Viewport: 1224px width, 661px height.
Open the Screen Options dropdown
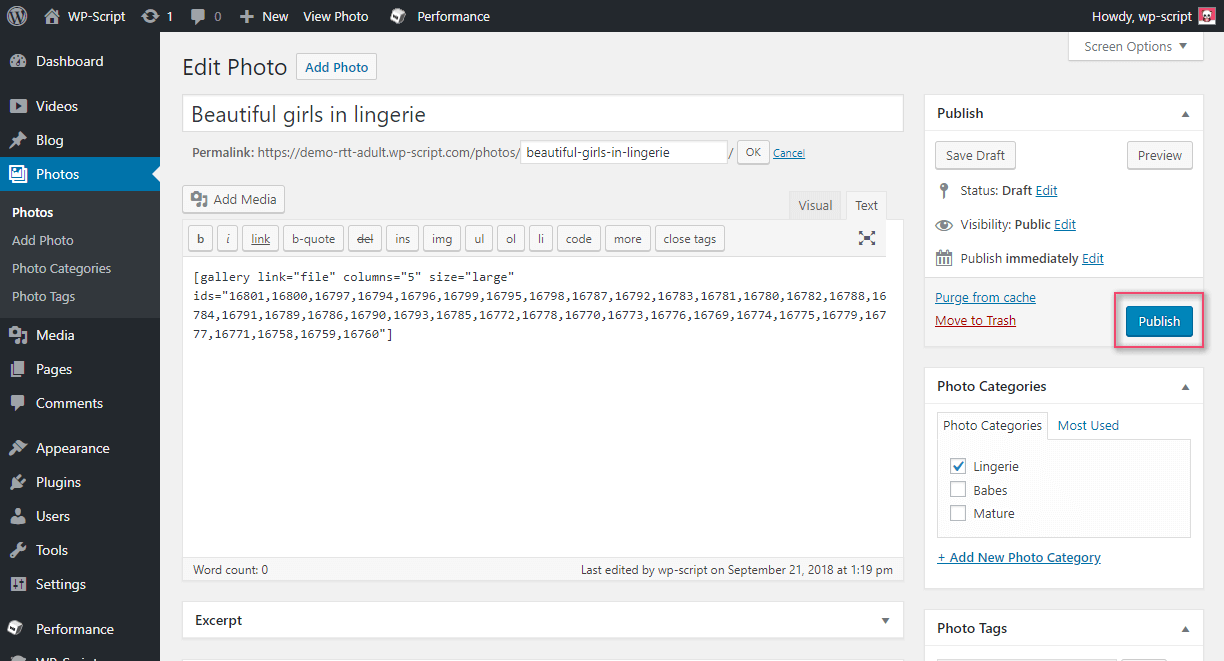click(1135, 46)
